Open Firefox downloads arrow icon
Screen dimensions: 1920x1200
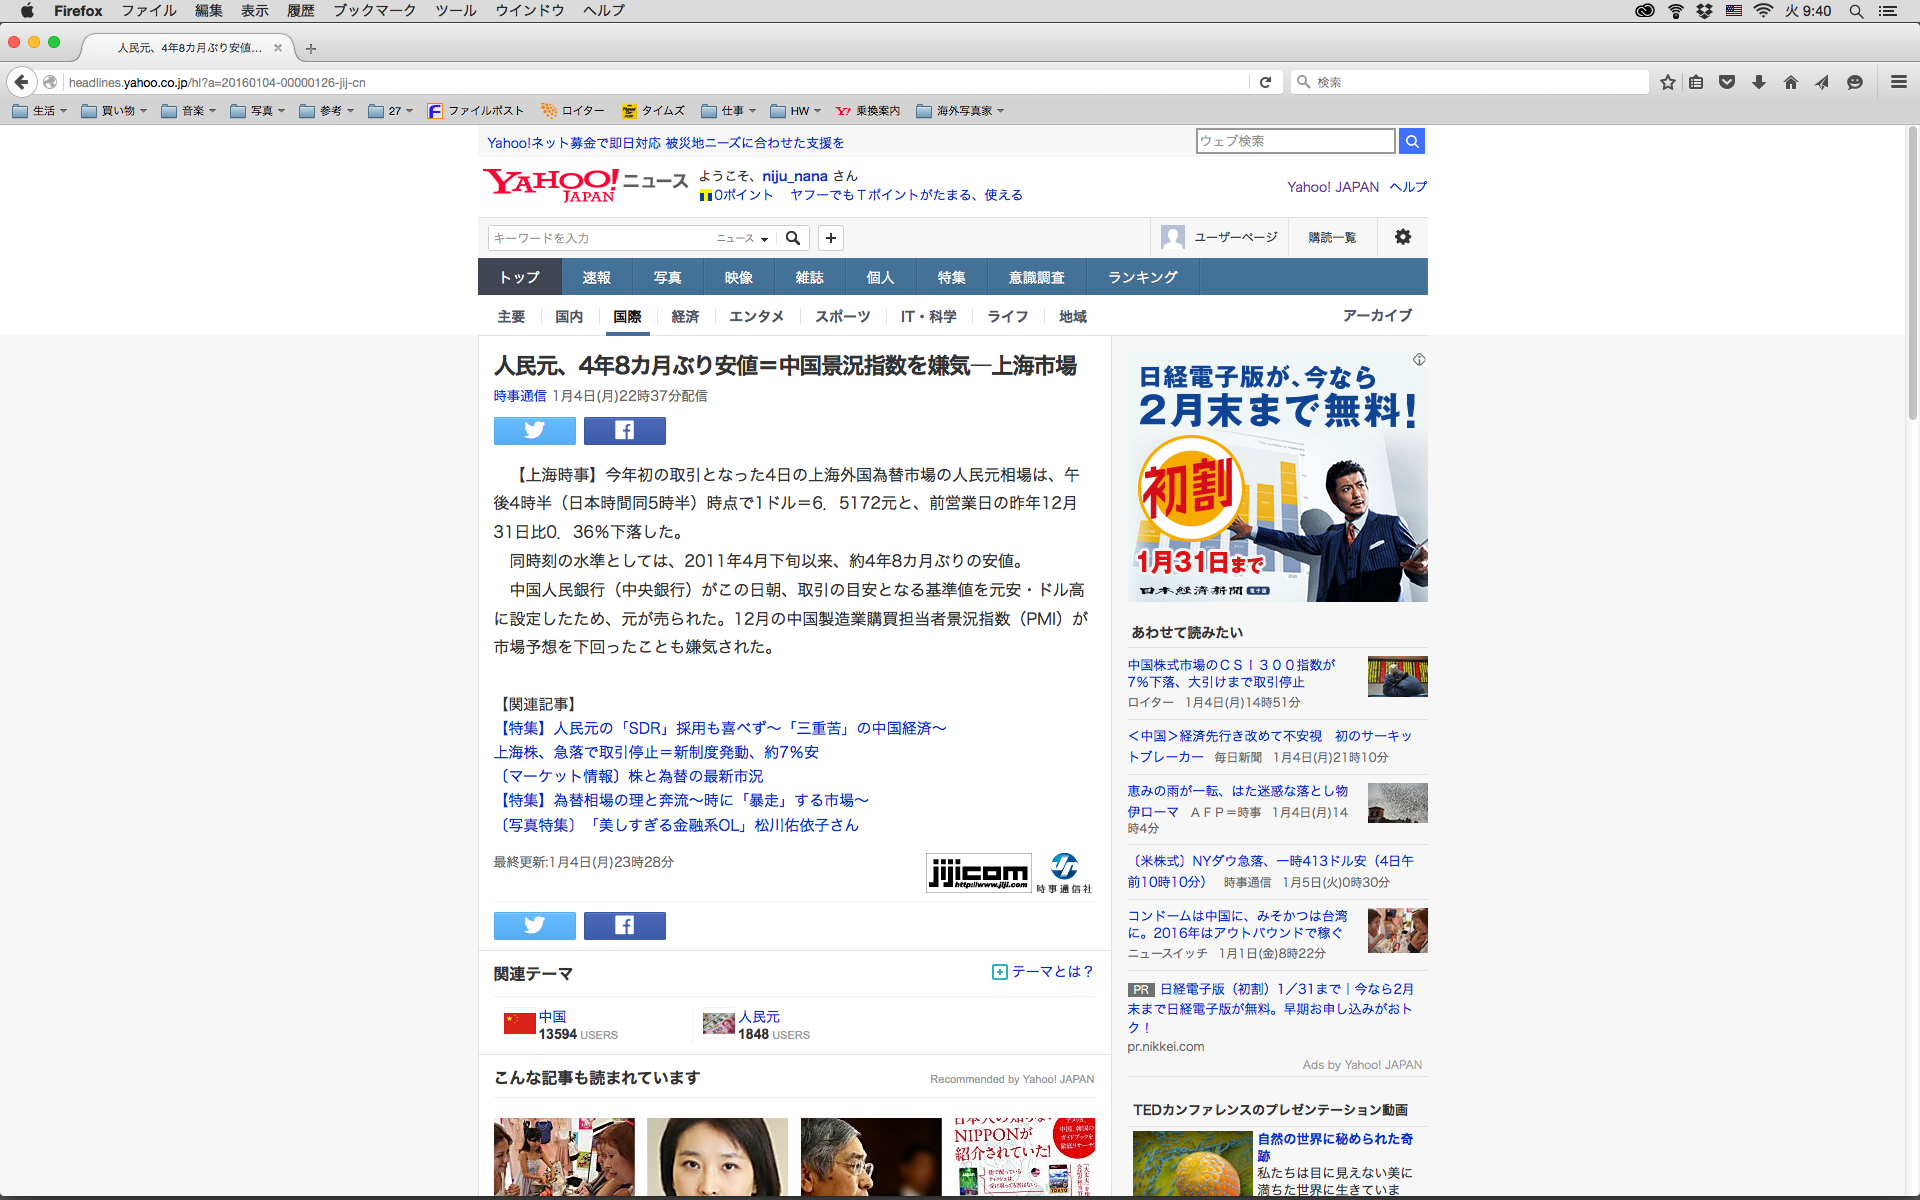point(1759,82)
